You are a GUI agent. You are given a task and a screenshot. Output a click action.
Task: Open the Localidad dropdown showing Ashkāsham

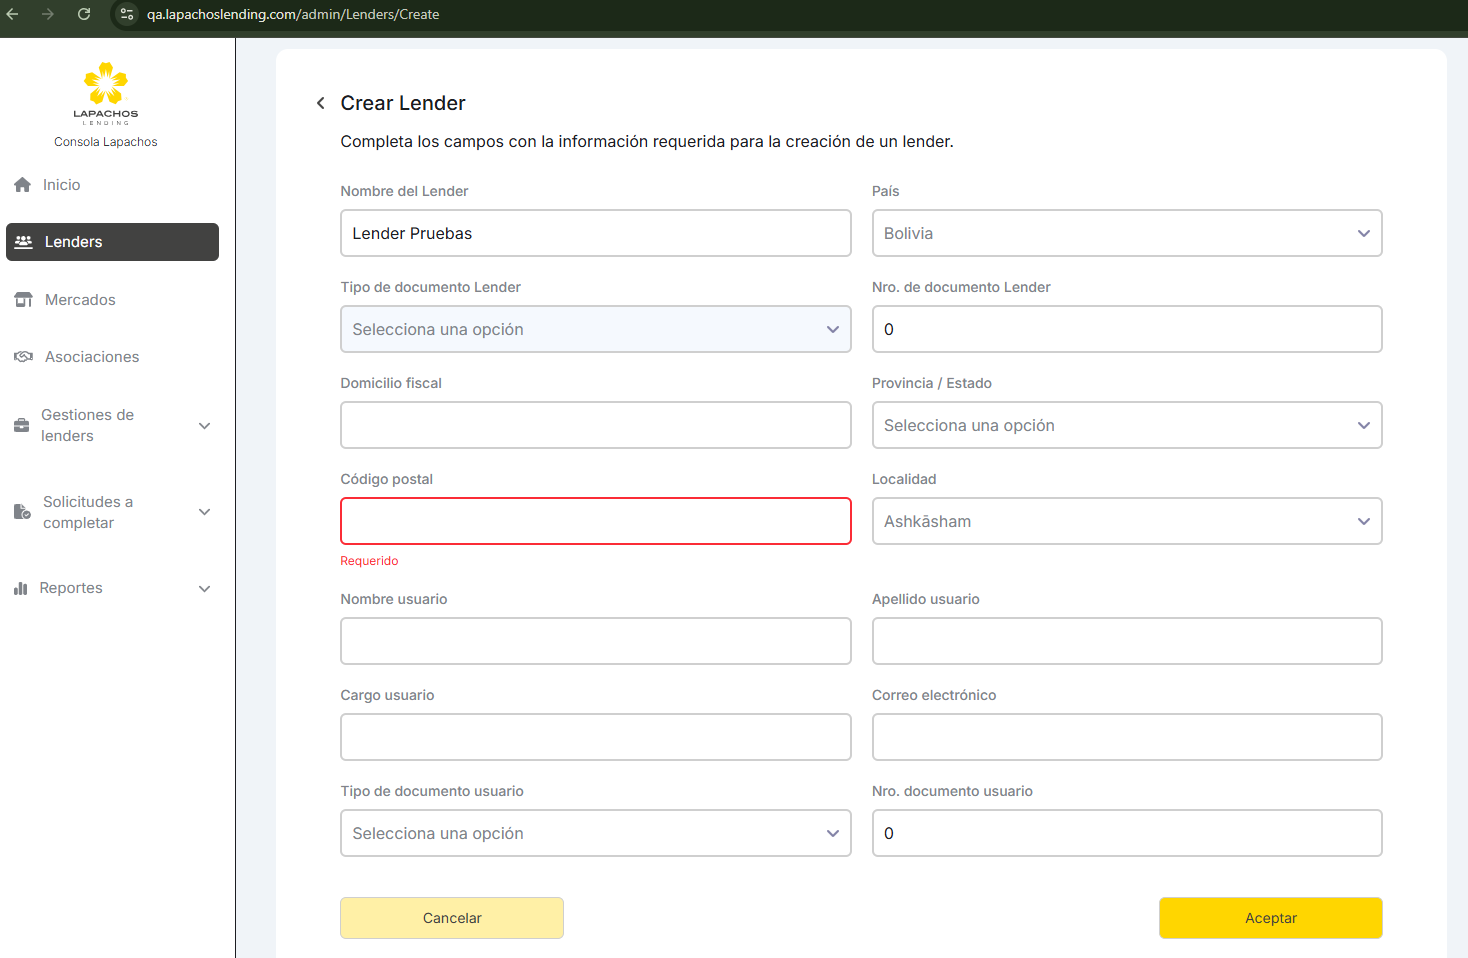[1126, 521]
